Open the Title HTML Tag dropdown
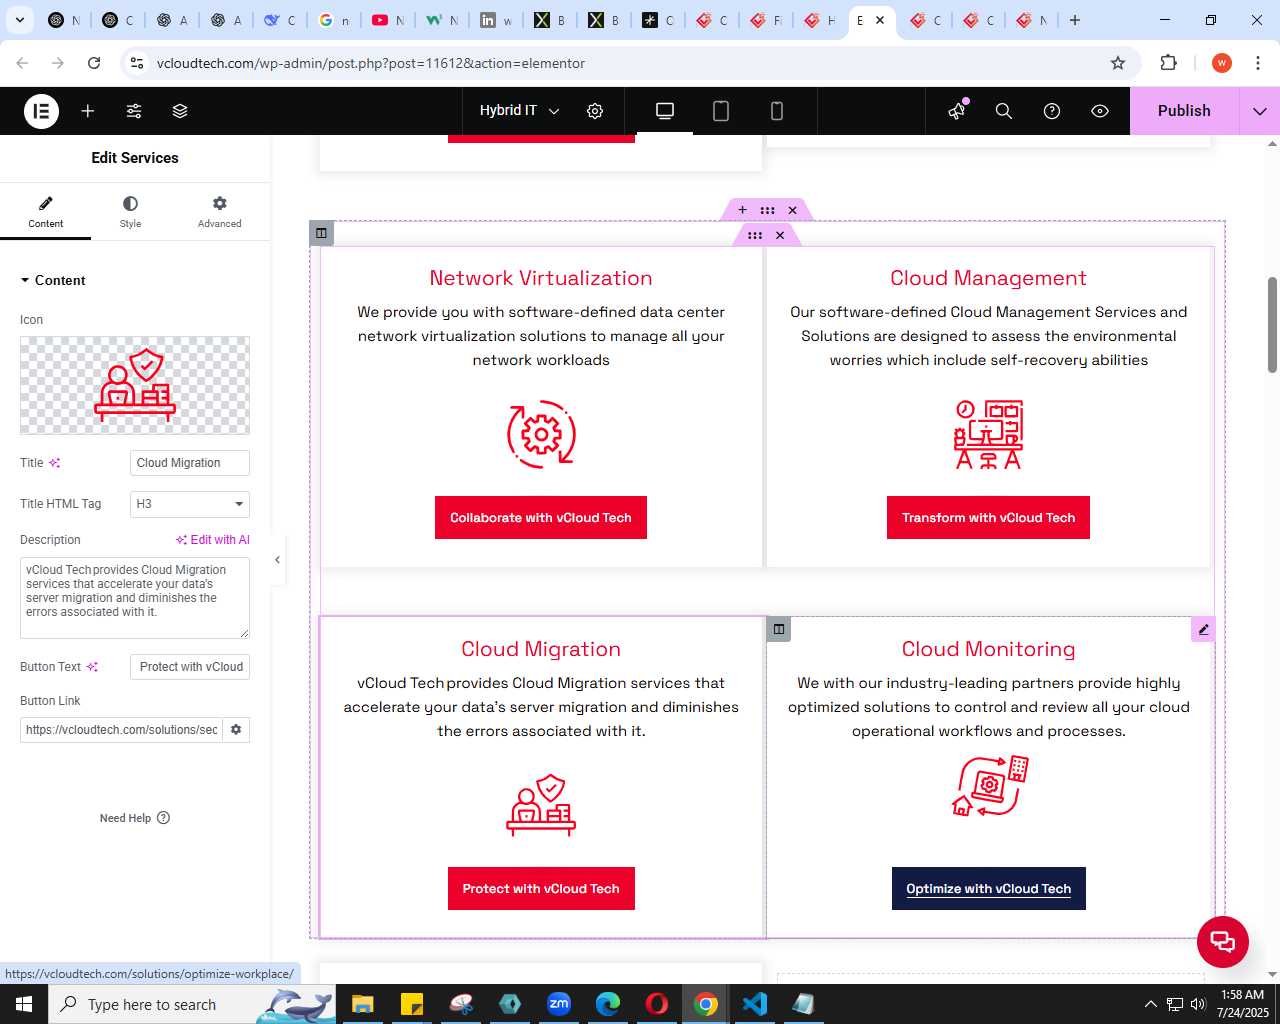Screen dimensions: 1280x1024 tap(190, 504)
